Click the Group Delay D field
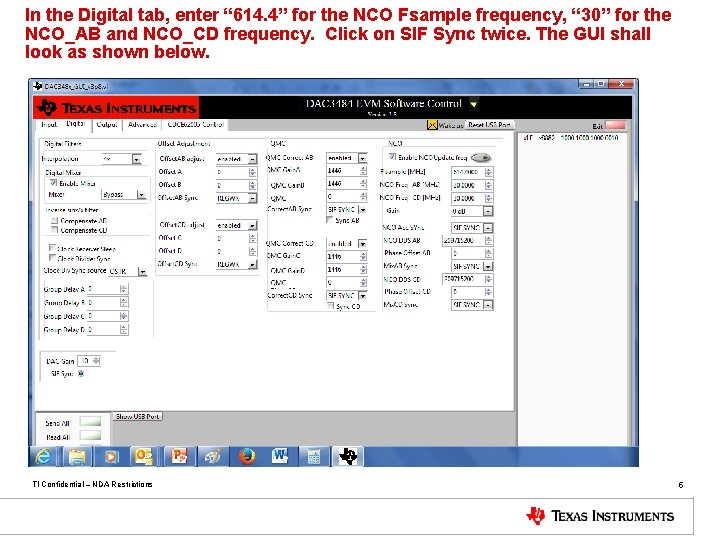 pyautogui.click(x=104, y=330)
